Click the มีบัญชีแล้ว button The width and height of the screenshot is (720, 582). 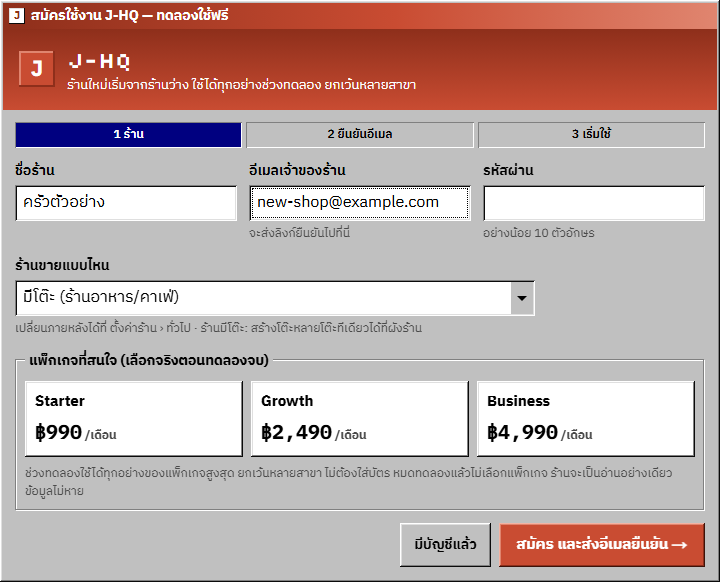pyautogui.click(x=445, y=545)
